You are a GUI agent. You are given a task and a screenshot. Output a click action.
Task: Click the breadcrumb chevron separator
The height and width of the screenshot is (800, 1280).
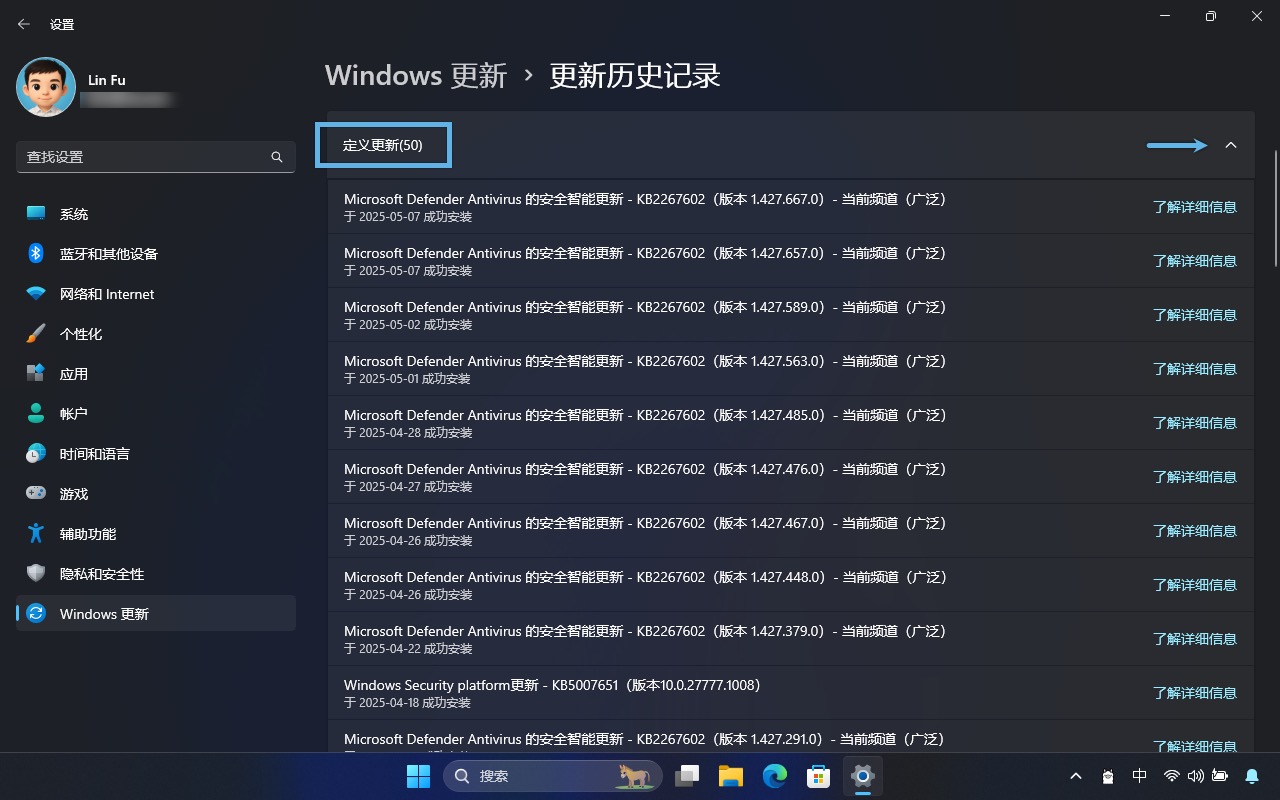click(529, 76)
